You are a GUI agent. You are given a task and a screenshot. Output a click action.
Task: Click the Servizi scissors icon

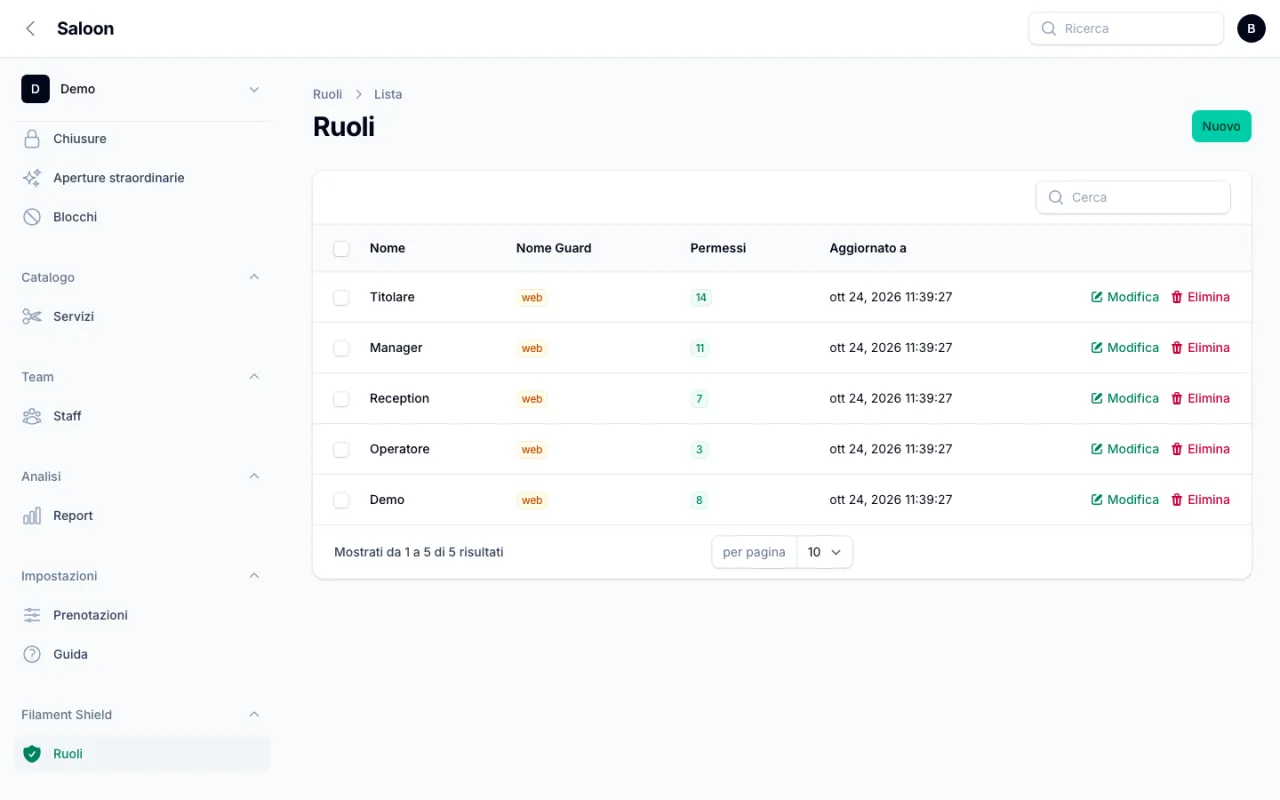point(32,317)
